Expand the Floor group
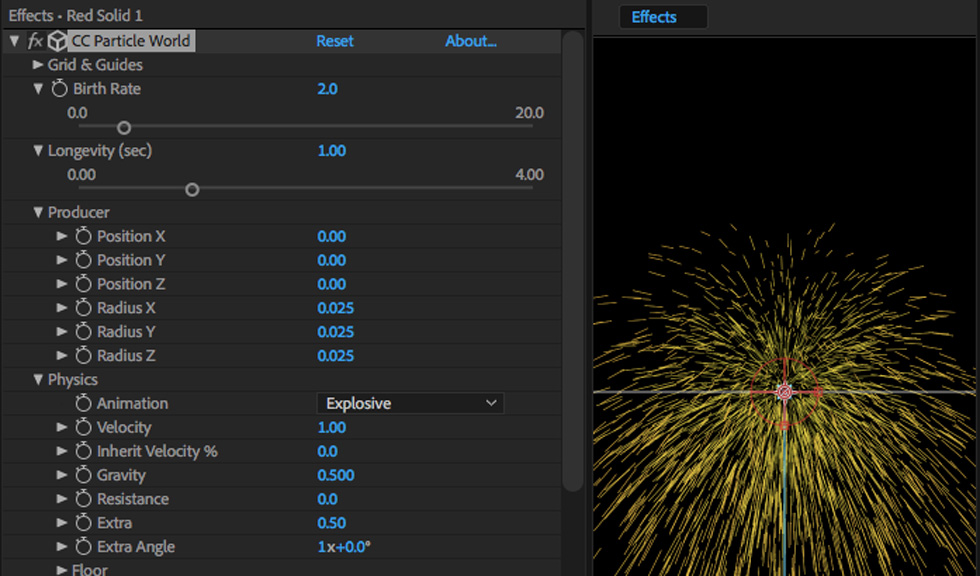This screenshot has width=980, height=576. (x=61, y=570)
